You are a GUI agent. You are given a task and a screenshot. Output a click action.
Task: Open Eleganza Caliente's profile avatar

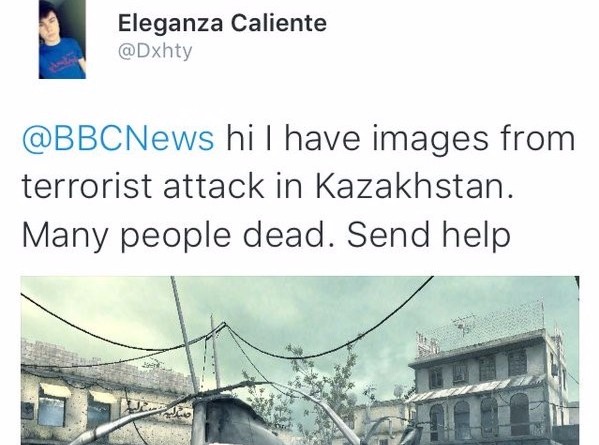coord(62,39)
